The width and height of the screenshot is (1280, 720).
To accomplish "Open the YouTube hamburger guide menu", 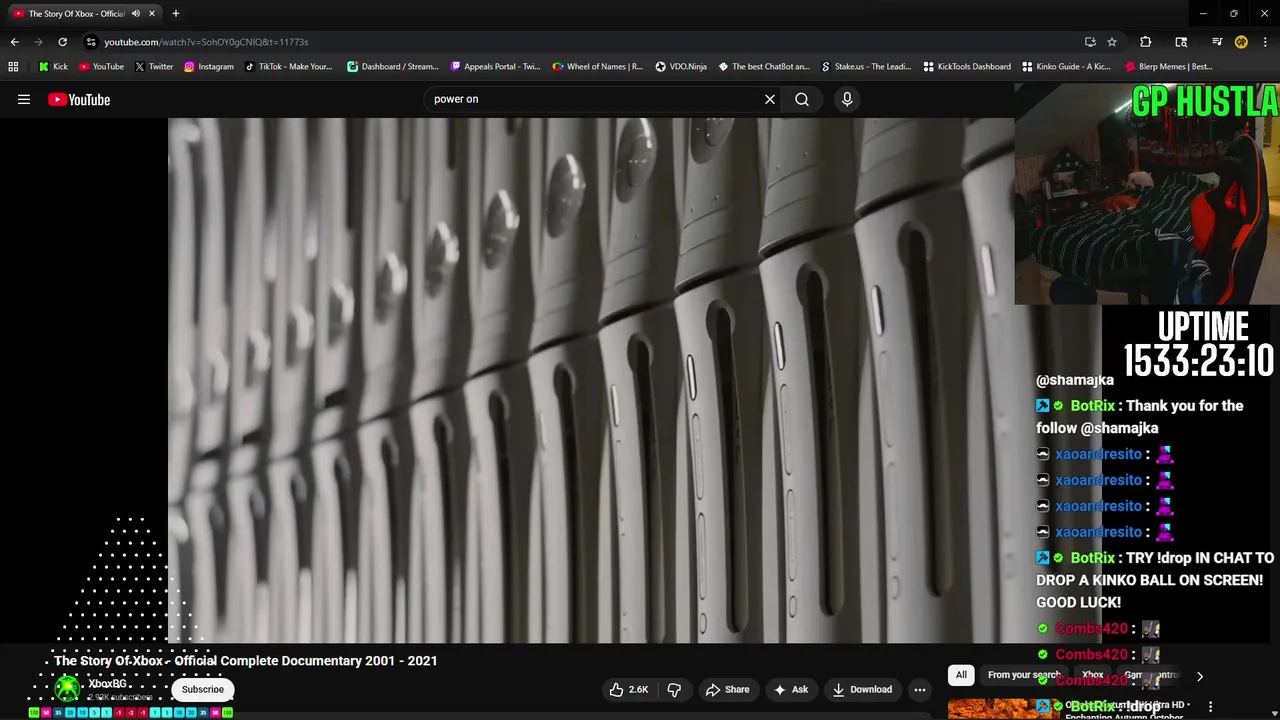I will pyautogui.click(x=24, y=99).
